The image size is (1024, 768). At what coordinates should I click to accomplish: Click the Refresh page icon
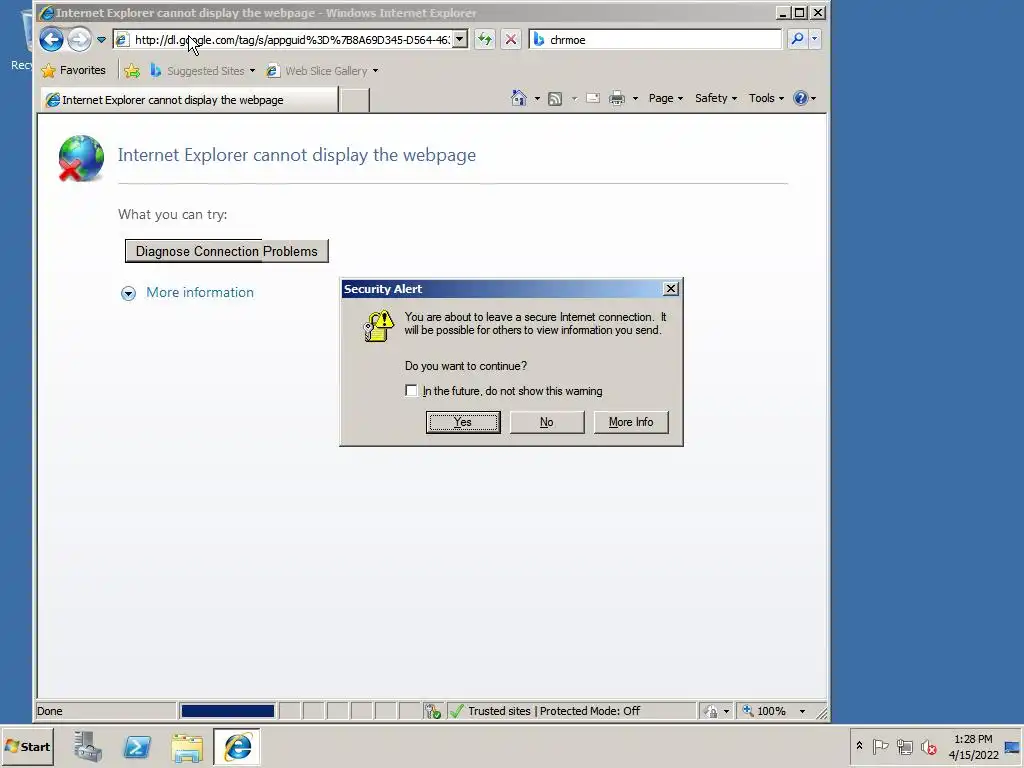pyautogui.click(x=485, y=40)
